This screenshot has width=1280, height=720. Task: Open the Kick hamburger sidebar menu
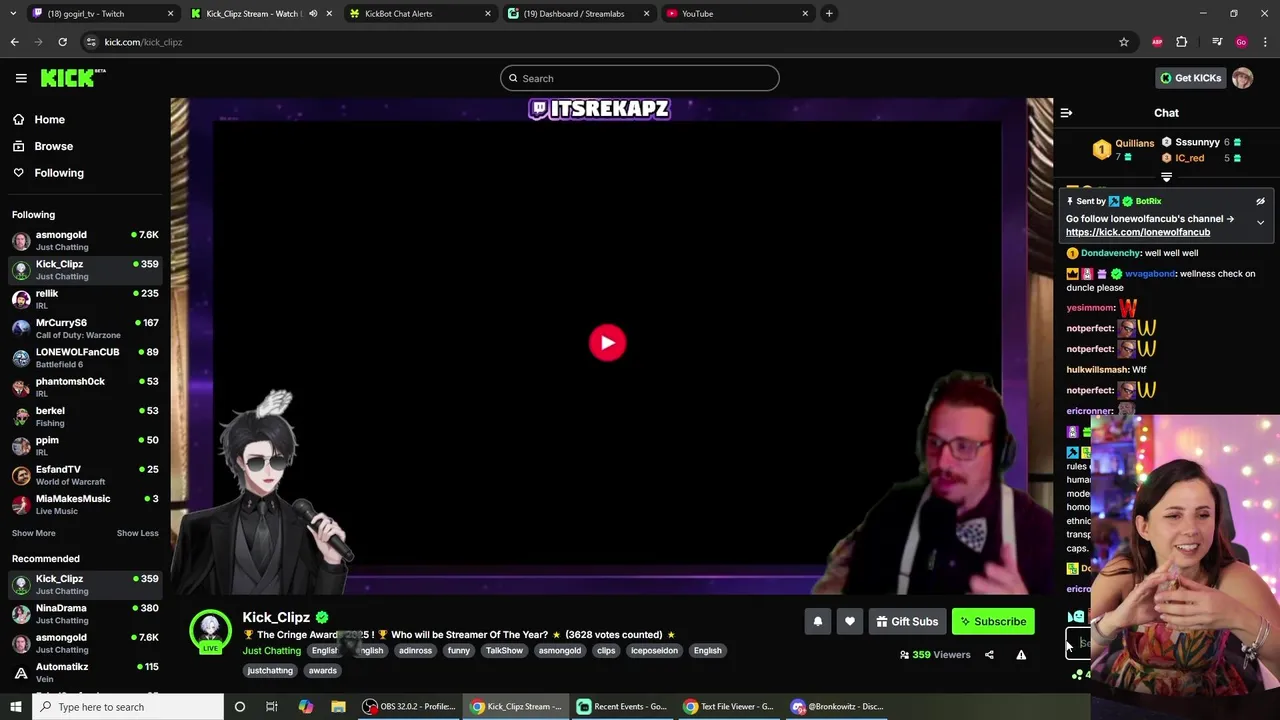tap(21, 78)
